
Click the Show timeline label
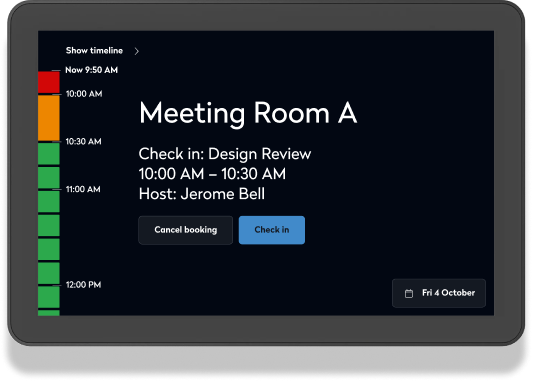94,51
